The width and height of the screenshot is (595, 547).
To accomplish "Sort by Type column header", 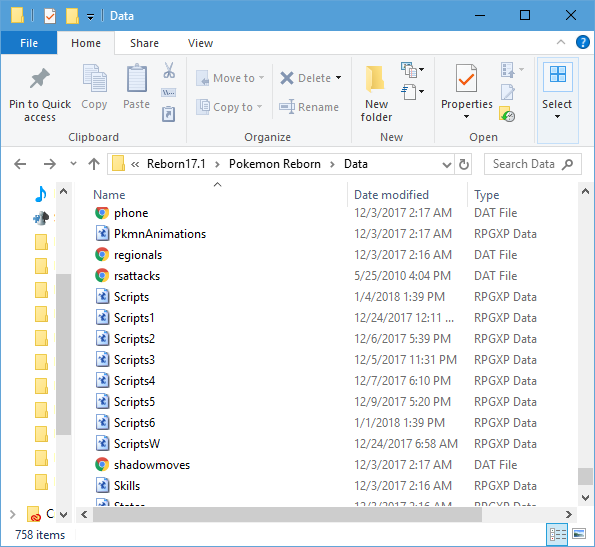I will [x=486, y=195].
